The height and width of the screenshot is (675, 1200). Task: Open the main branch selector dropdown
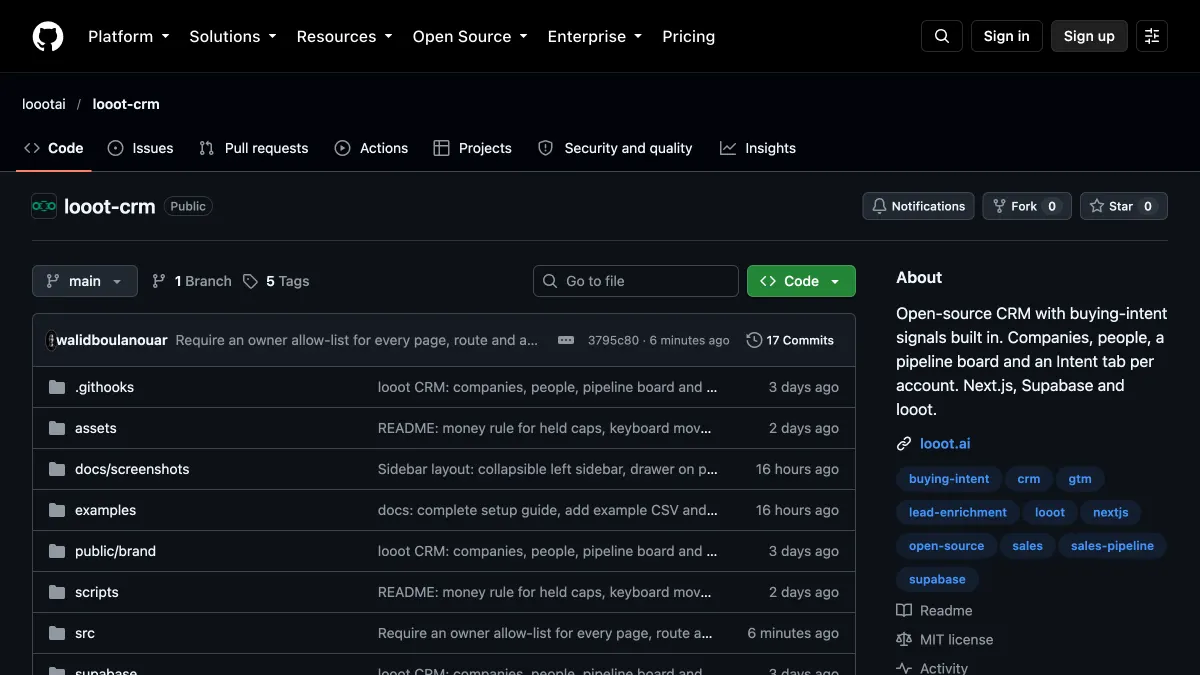[85, 281]
